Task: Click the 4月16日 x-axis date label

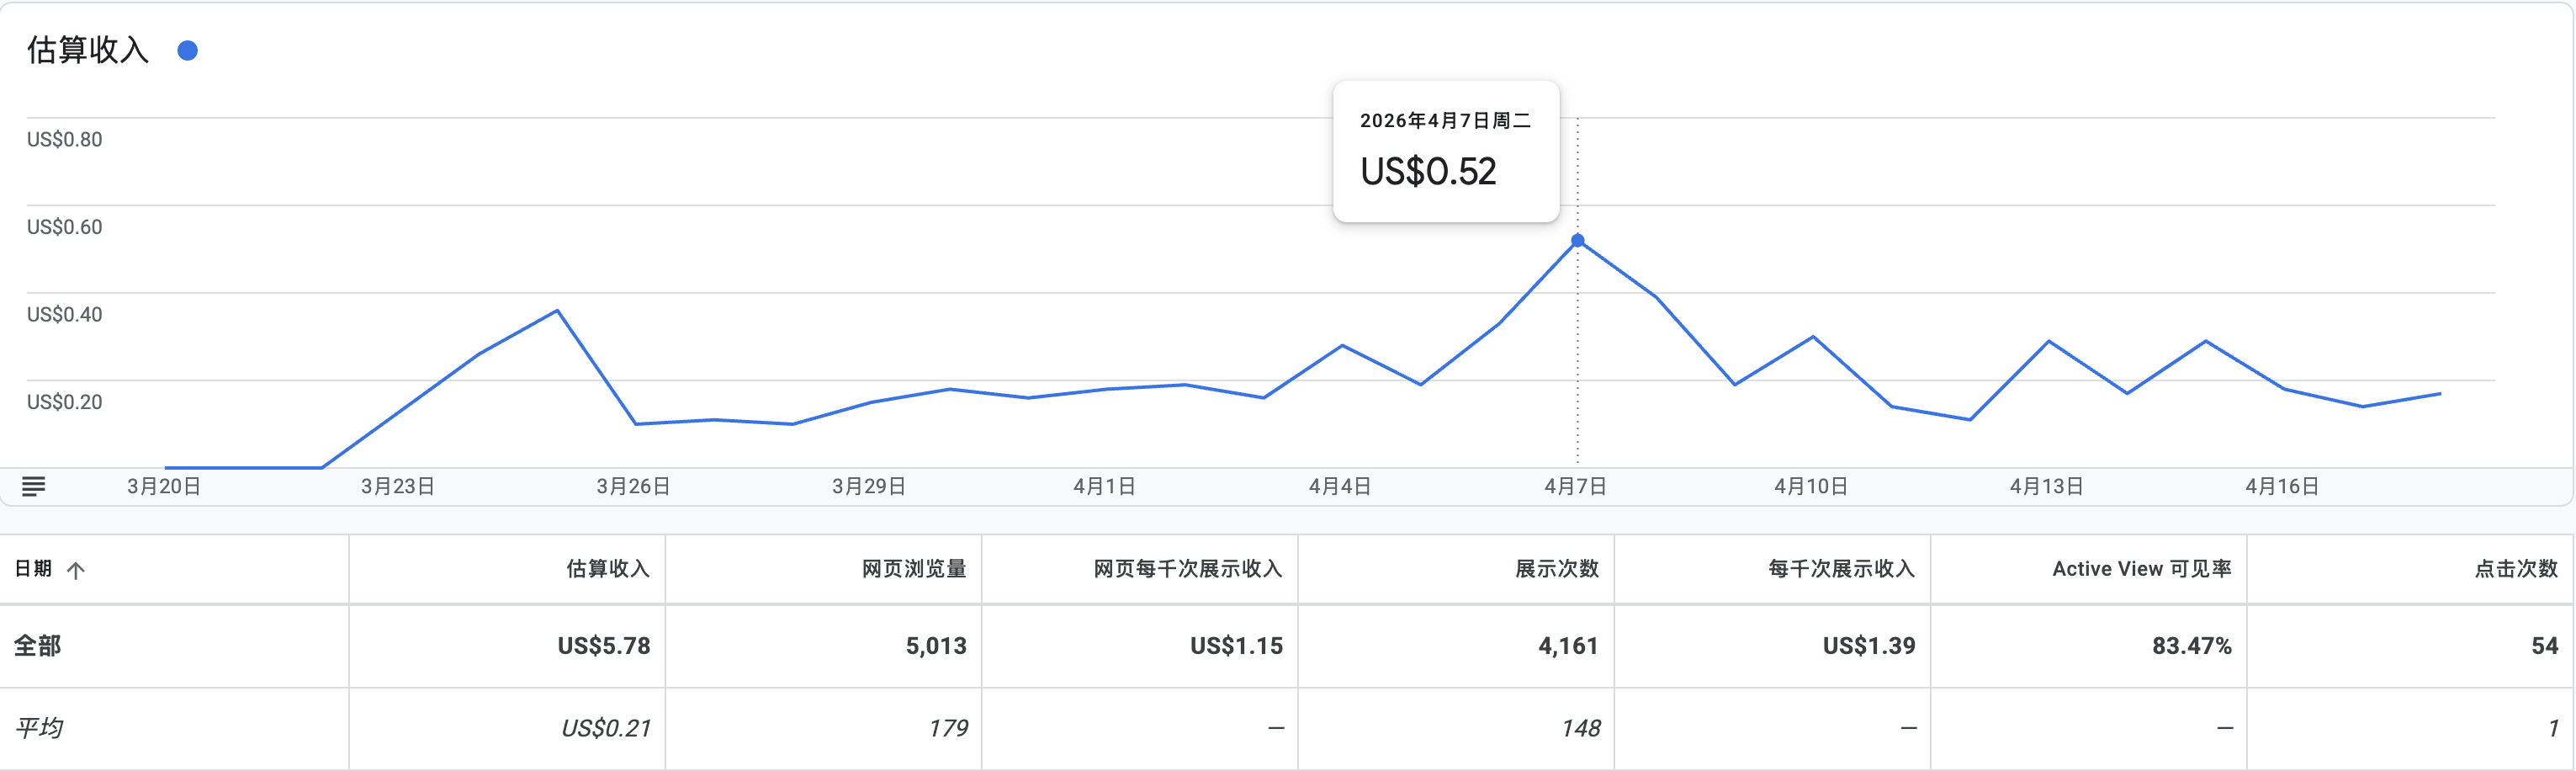Action: point(2281,487)
